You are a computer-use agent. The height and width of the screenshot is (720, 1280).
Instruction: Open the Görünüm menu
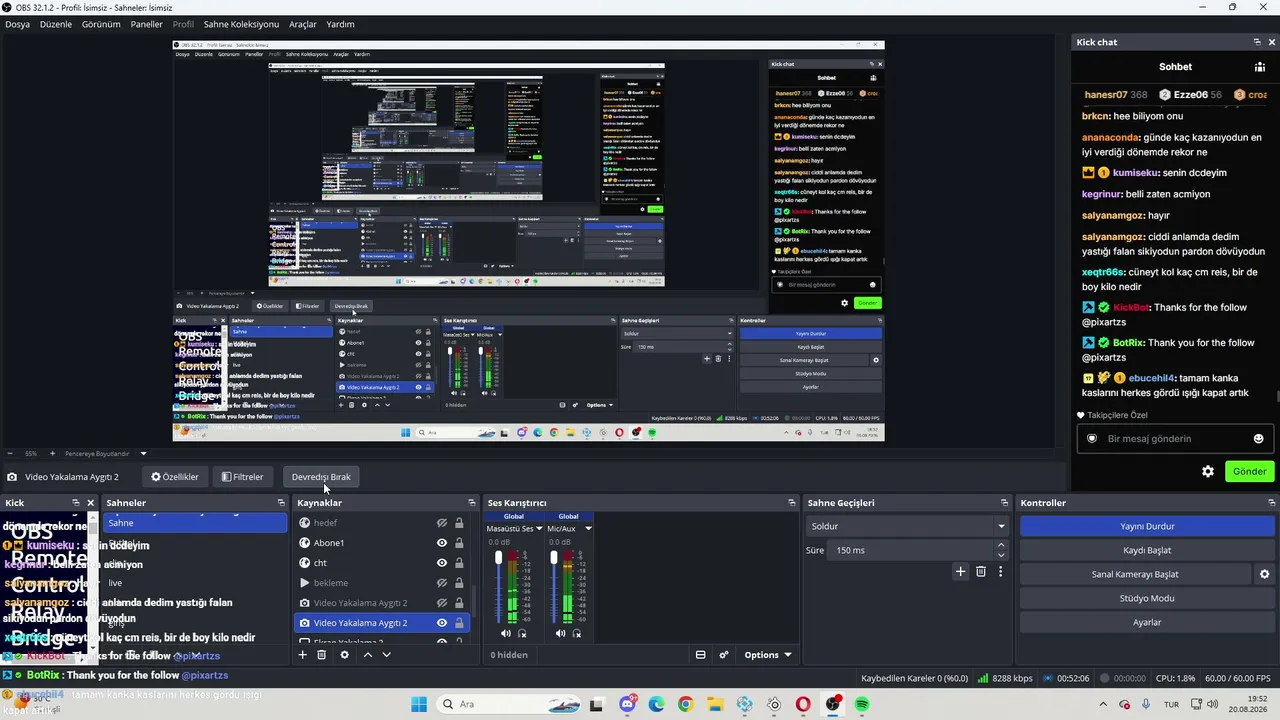point(101,24)
